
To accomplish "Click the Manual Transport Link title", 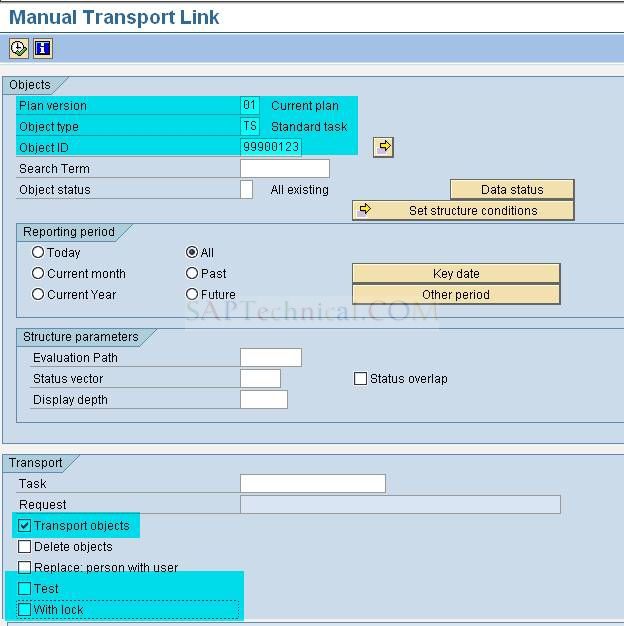I will (x=114, y=17).
